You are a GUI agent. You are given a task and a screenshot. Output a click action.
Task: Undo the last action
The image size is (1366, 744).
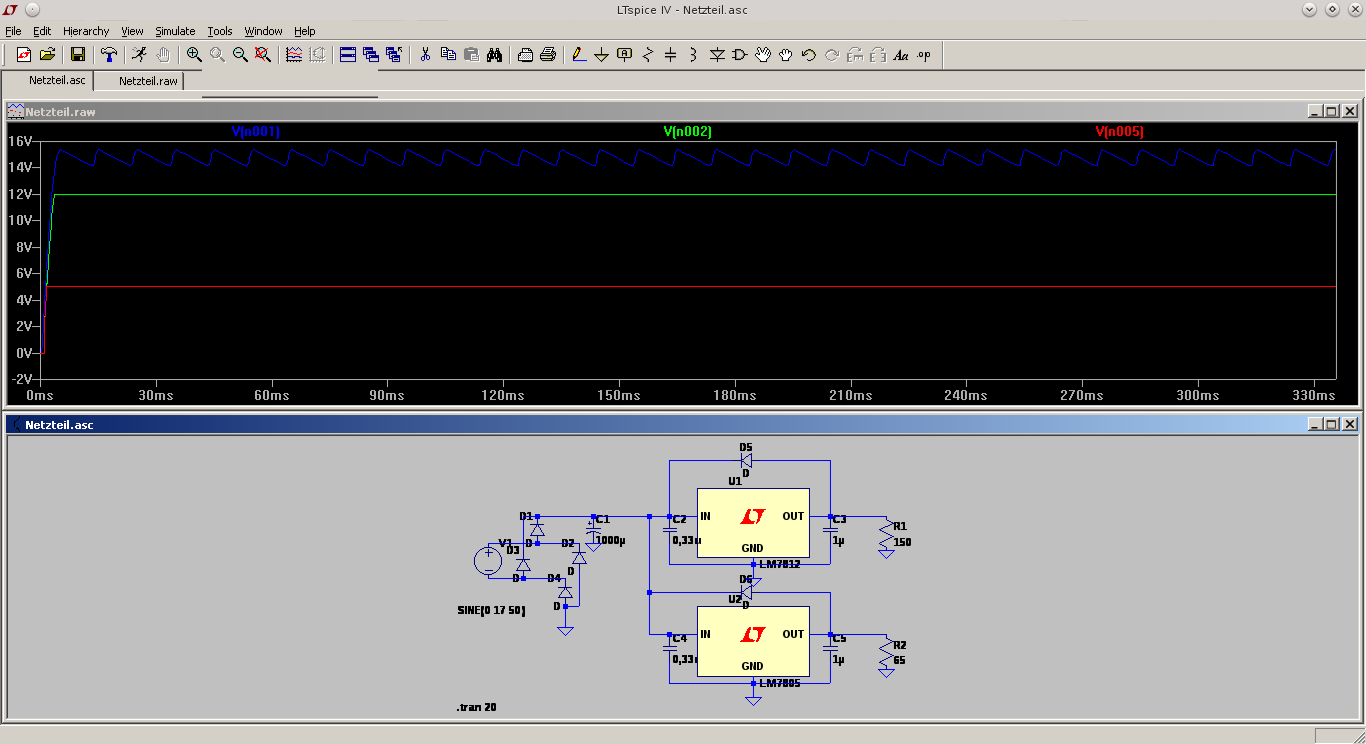[x=809, y=55]
